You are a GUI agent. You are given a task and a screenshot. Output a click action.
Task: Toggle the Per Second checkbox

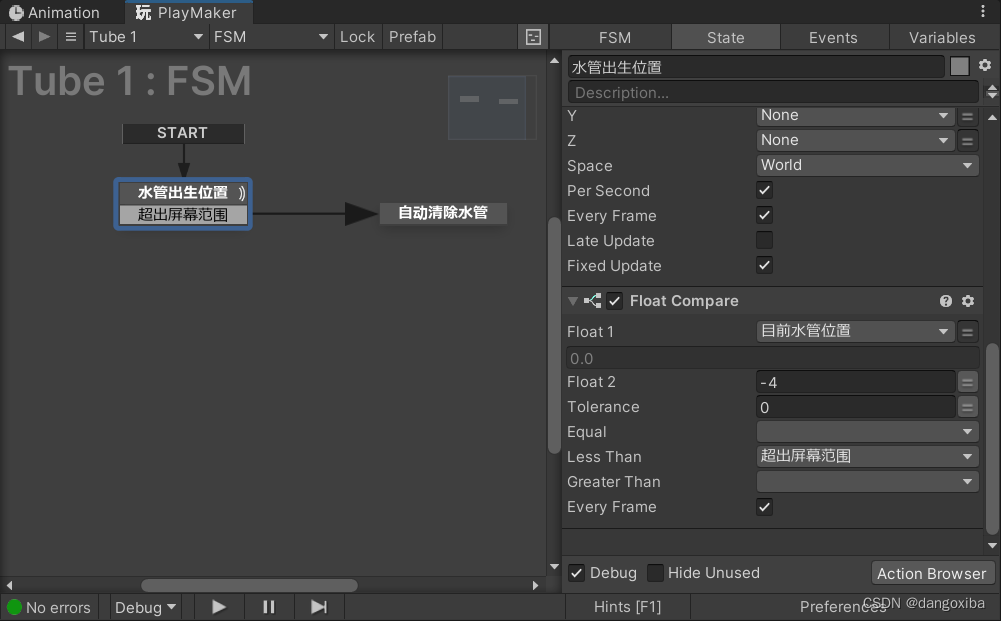764,190
